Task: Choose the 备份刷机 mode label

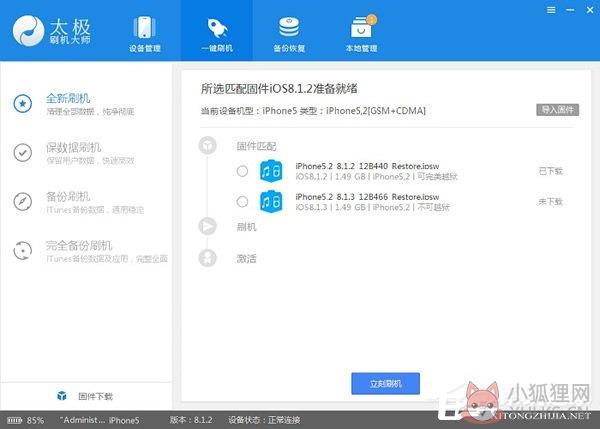Action: coord(68,196)
